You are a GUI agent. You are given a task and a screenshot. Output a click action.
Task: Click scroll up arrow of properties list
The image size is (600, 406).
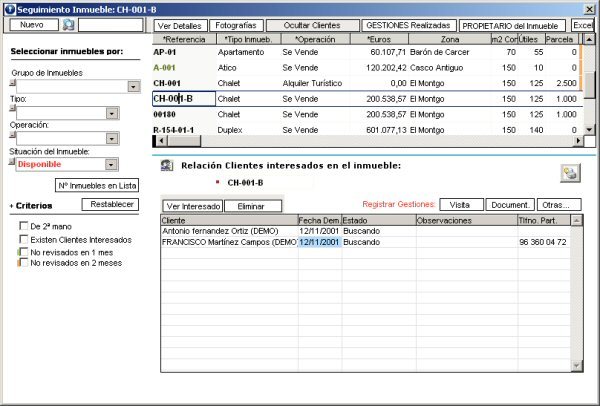click(x=589, y=39)
